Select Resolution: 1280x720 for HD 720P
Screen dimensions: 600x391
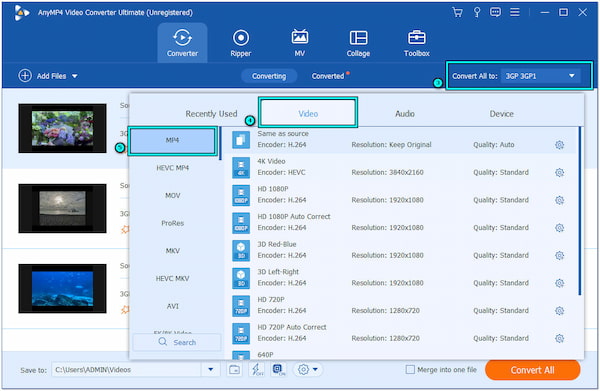click(386, 311)
